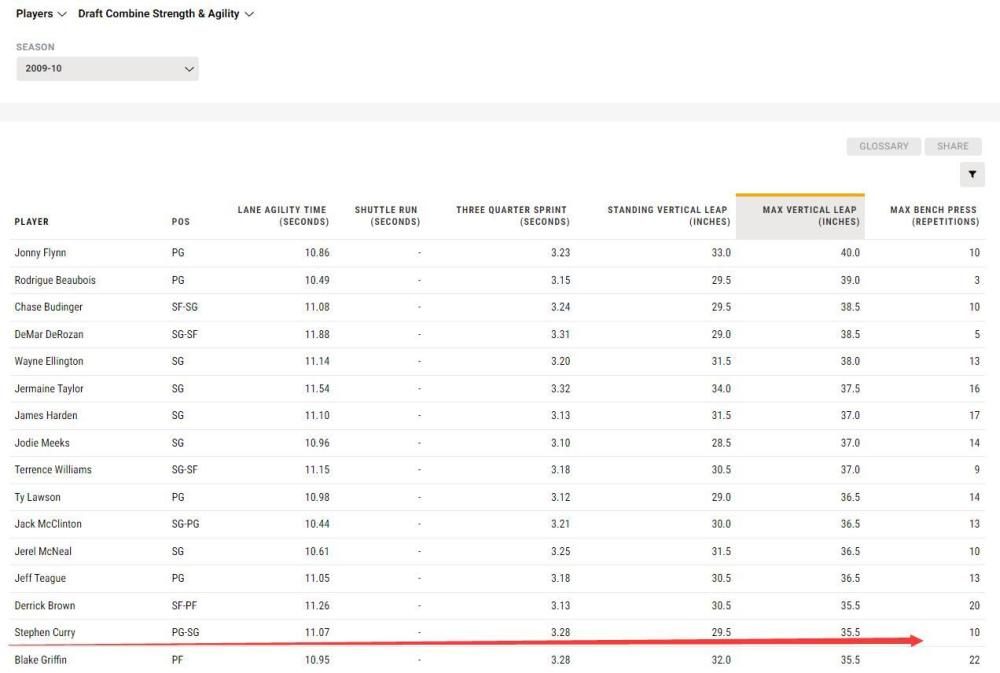Sort by Shuttle Run column header

(387, 216)
